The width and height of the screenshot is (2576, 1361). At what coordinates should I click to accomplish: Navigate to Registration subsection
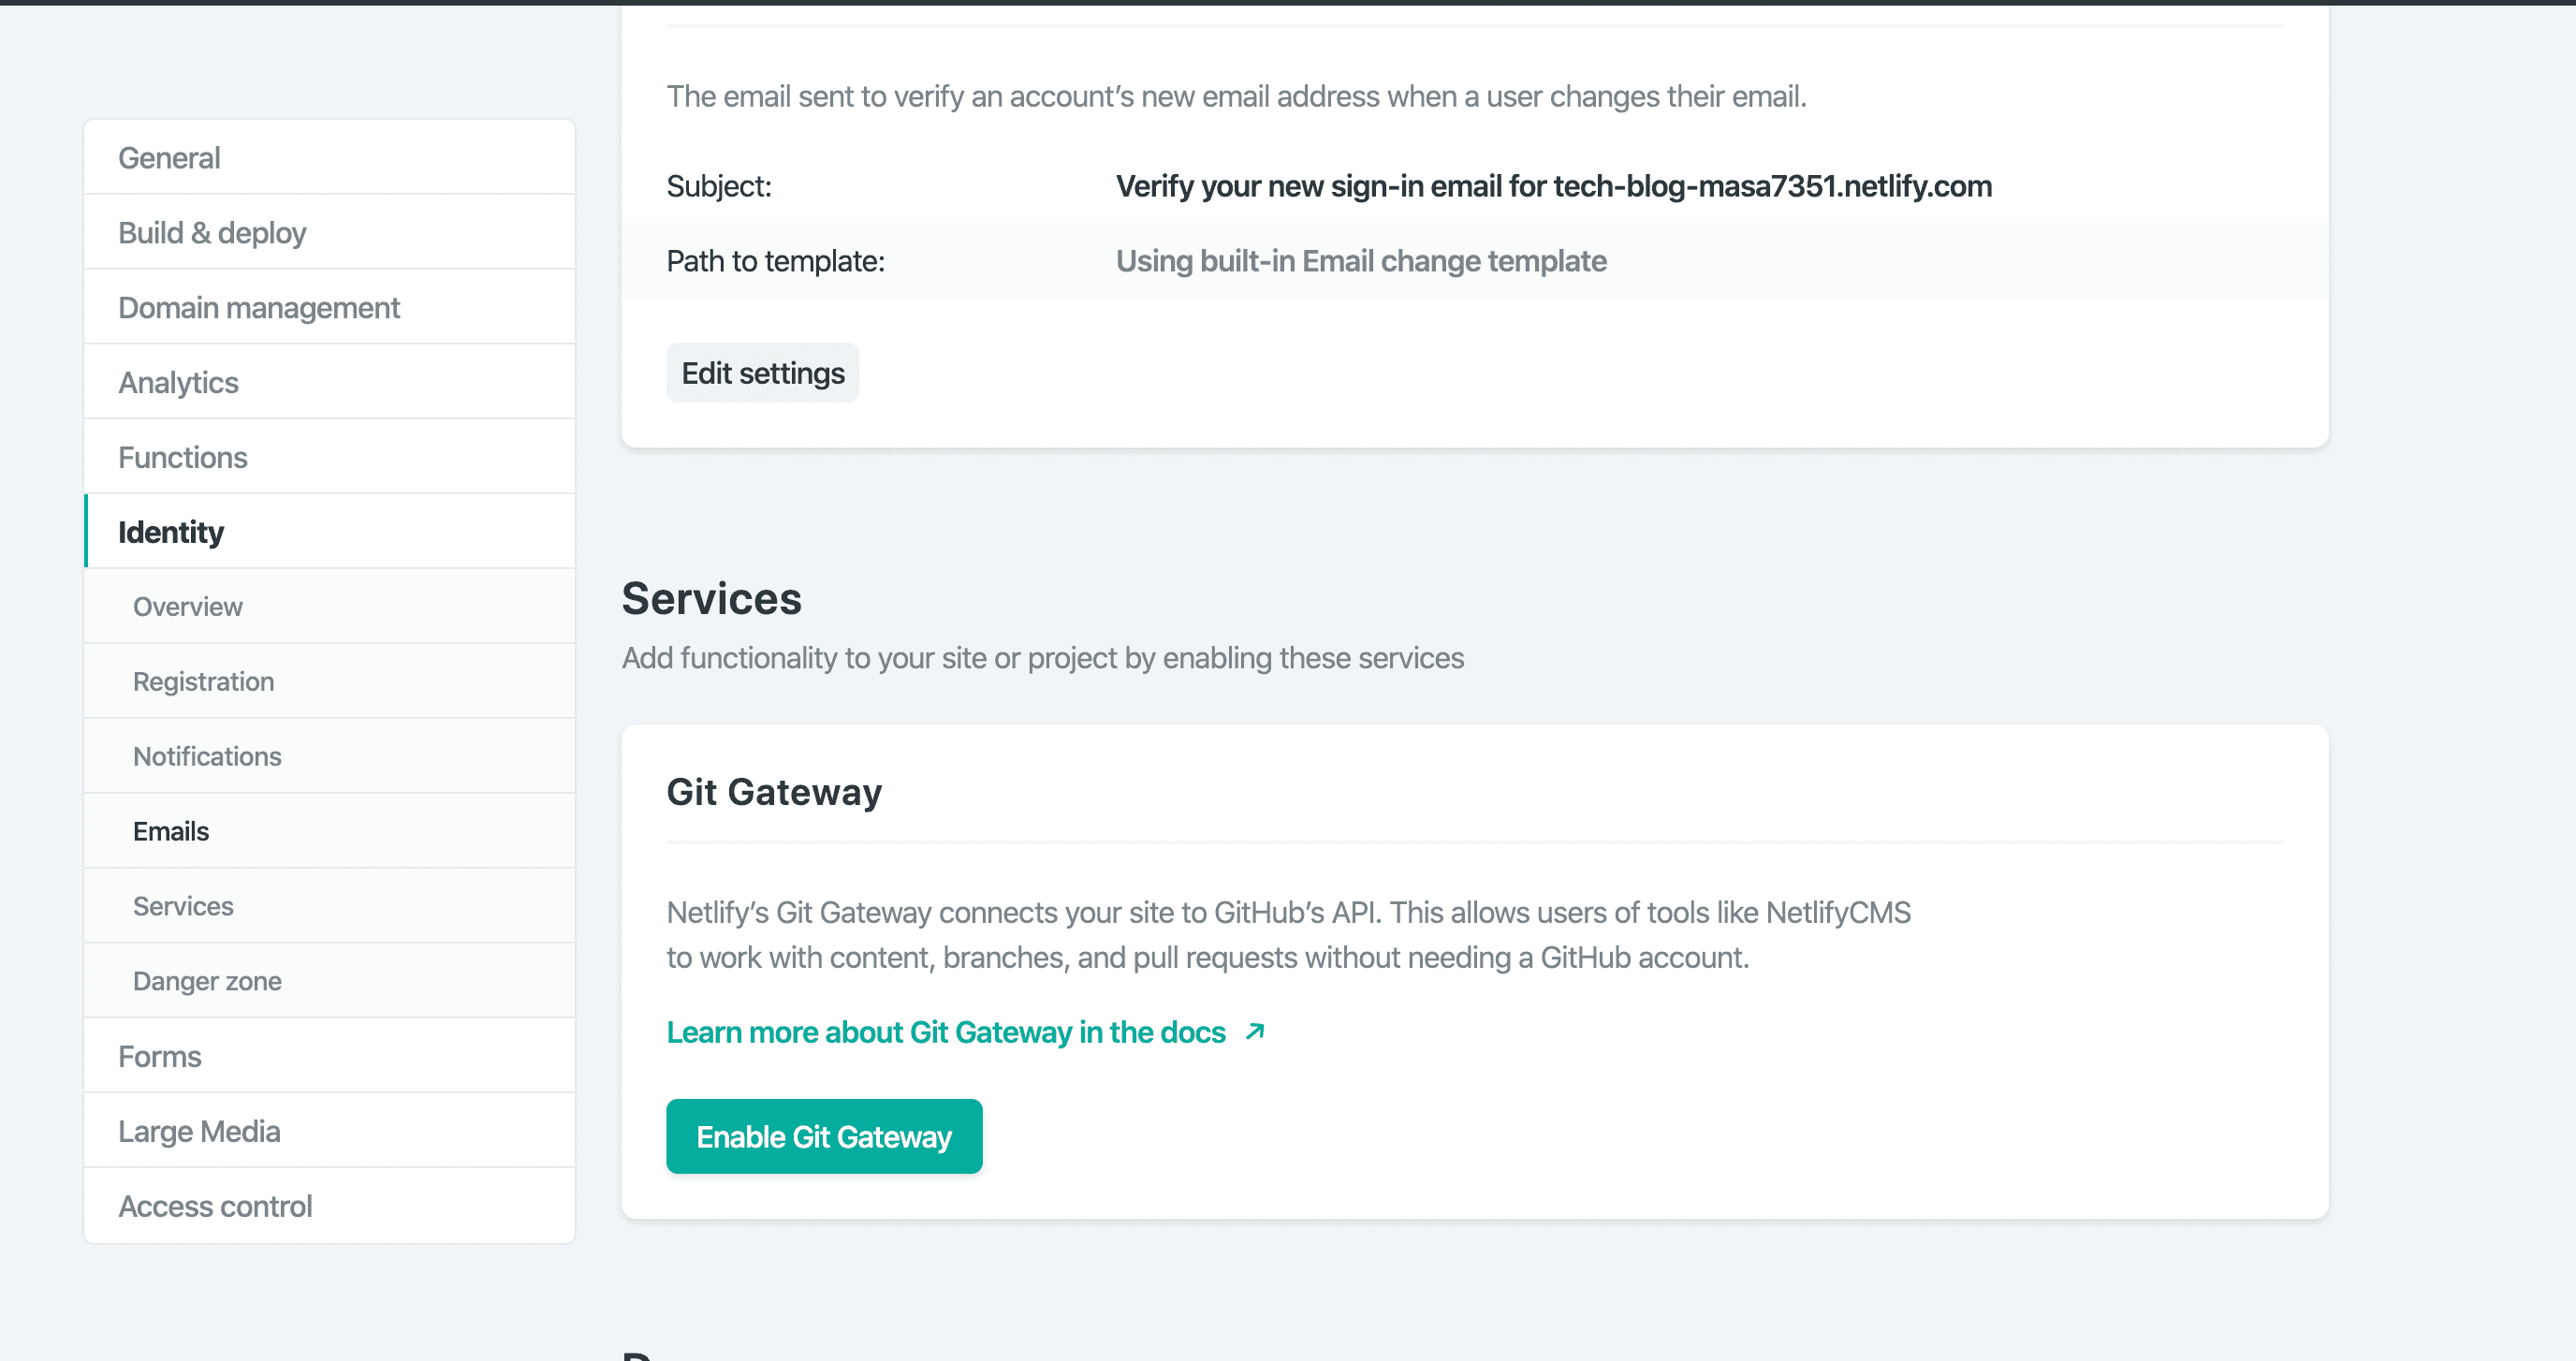coord(203,682)
